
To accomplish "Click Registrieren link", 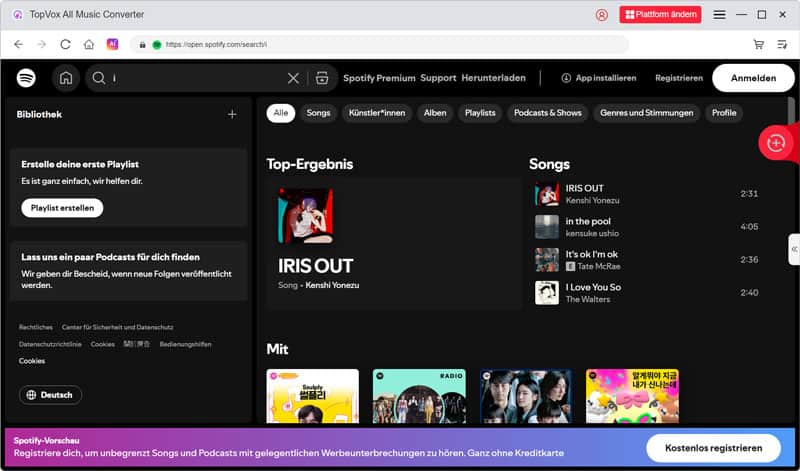I will pos(679,78).
